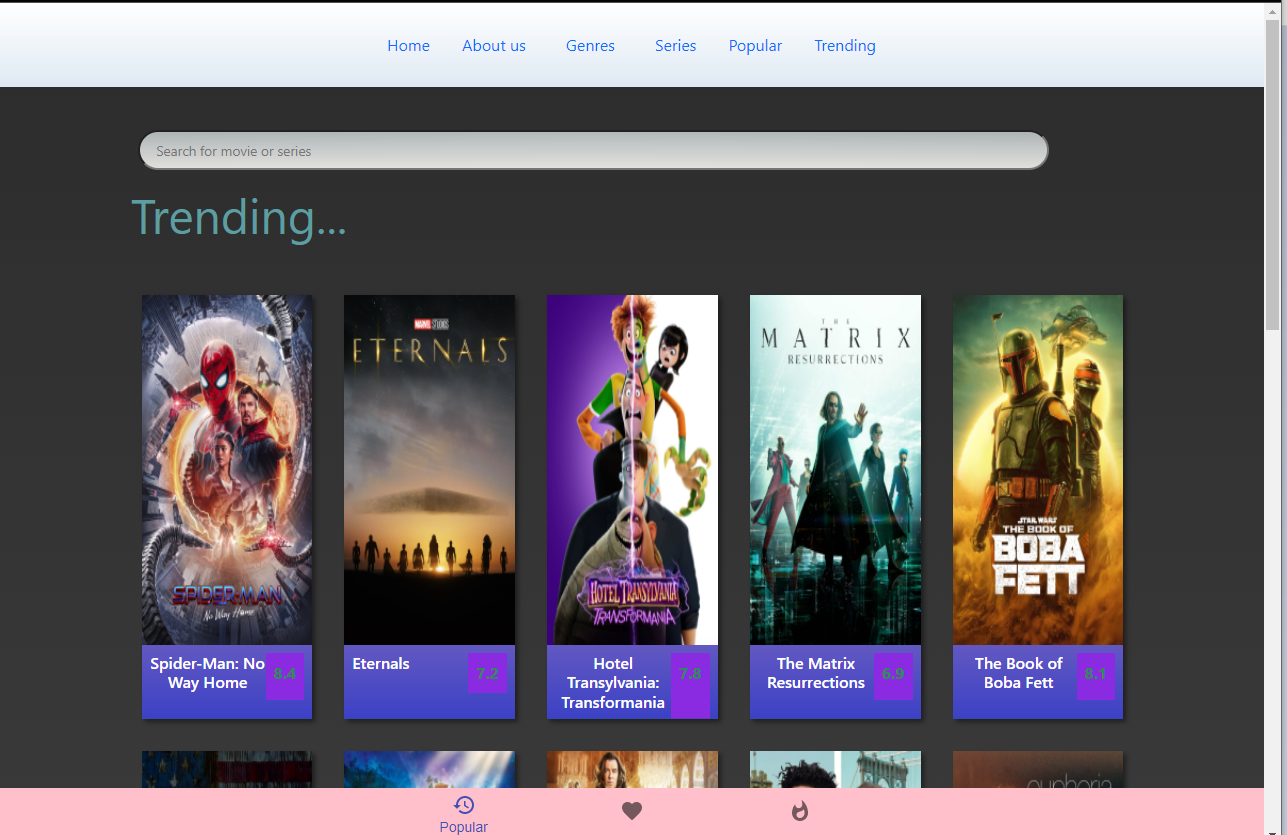The width and height of the screenshot is (1287, 835).
Task: Click the 7.8 rating badge on Hotel Transylvania
Action: [690, 674]
